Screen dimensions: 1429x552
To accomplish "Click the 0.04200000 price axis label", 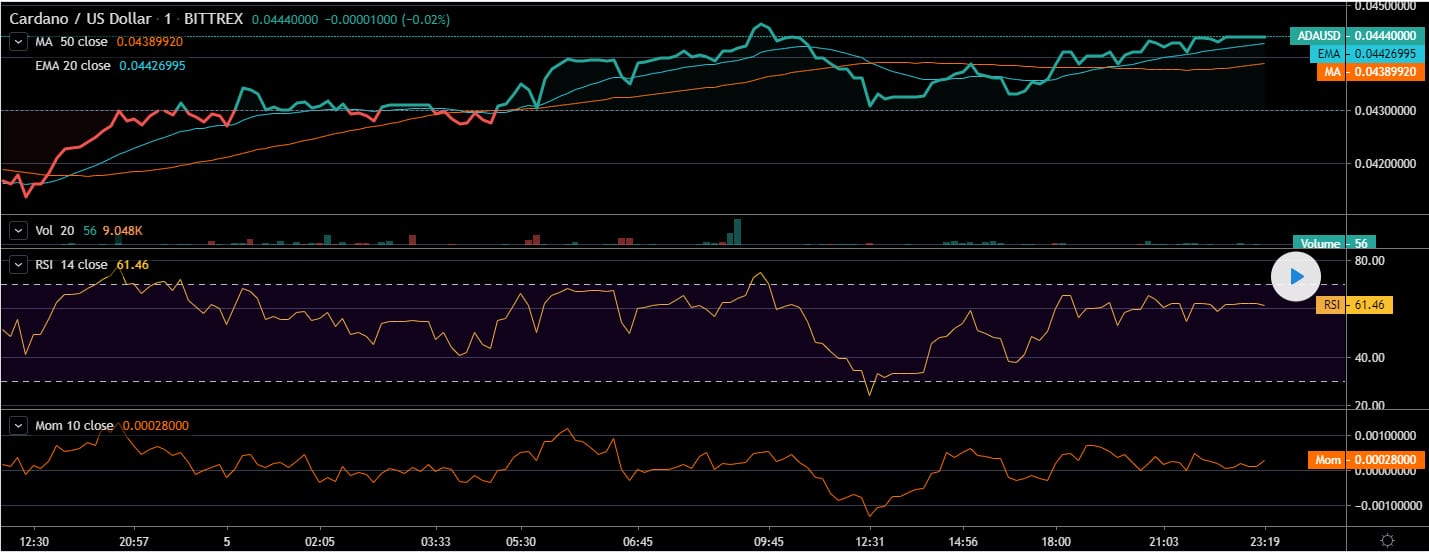I will (x=1384, y=163).
